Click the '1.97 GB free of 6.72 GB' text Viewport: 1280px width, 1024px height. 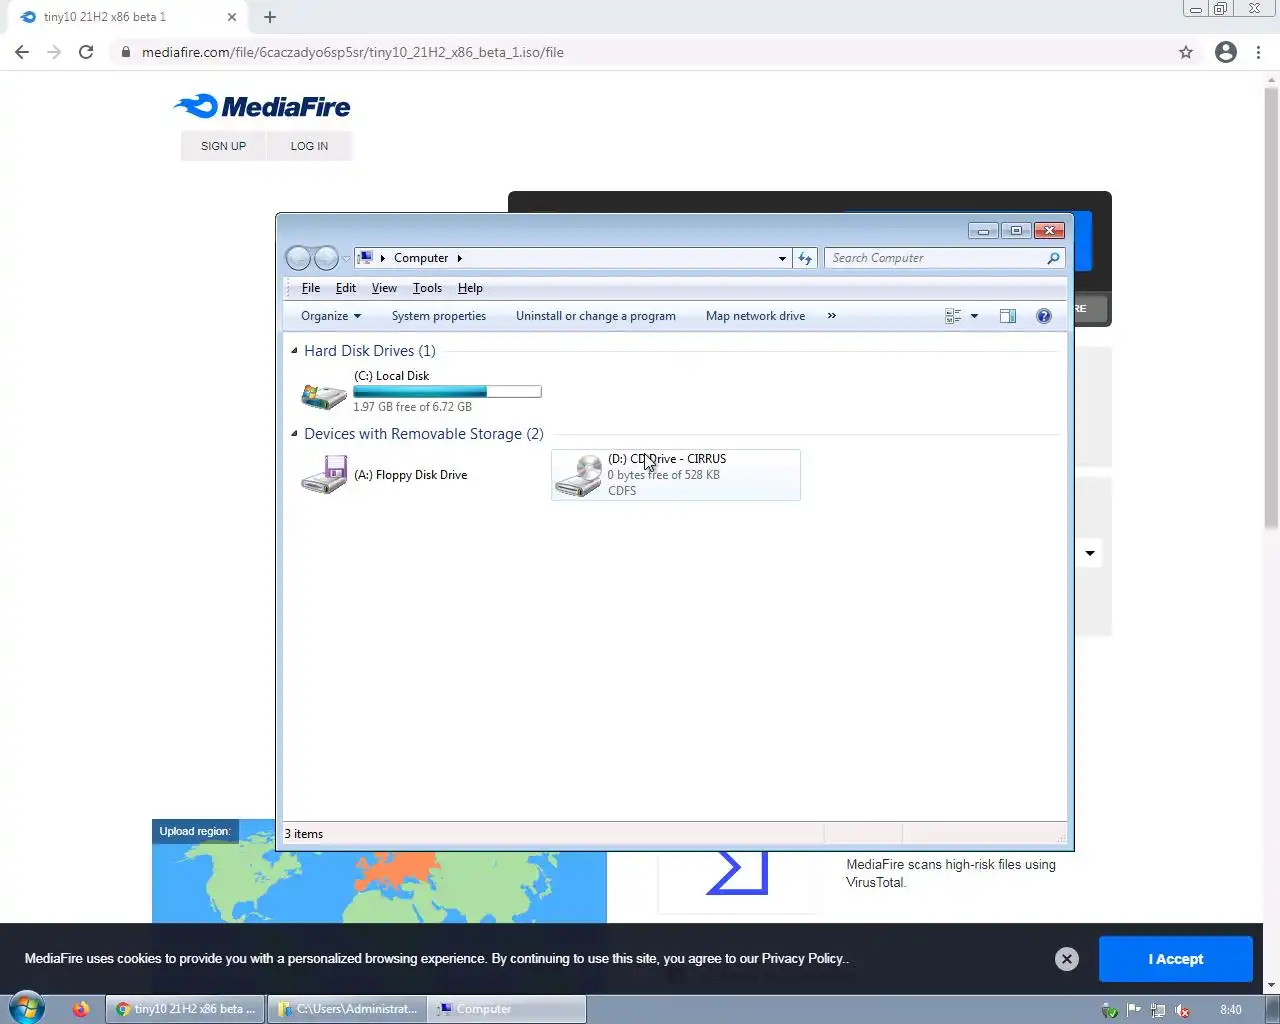(x=412, y=407)
